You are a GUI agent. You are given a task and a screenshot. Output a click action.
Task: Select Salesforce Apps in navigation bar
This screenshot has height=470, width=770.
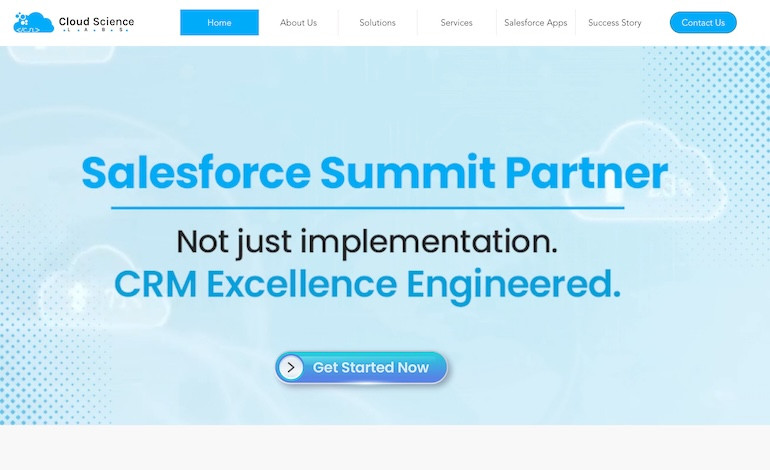pyautogui.click(x=535, y=22)
